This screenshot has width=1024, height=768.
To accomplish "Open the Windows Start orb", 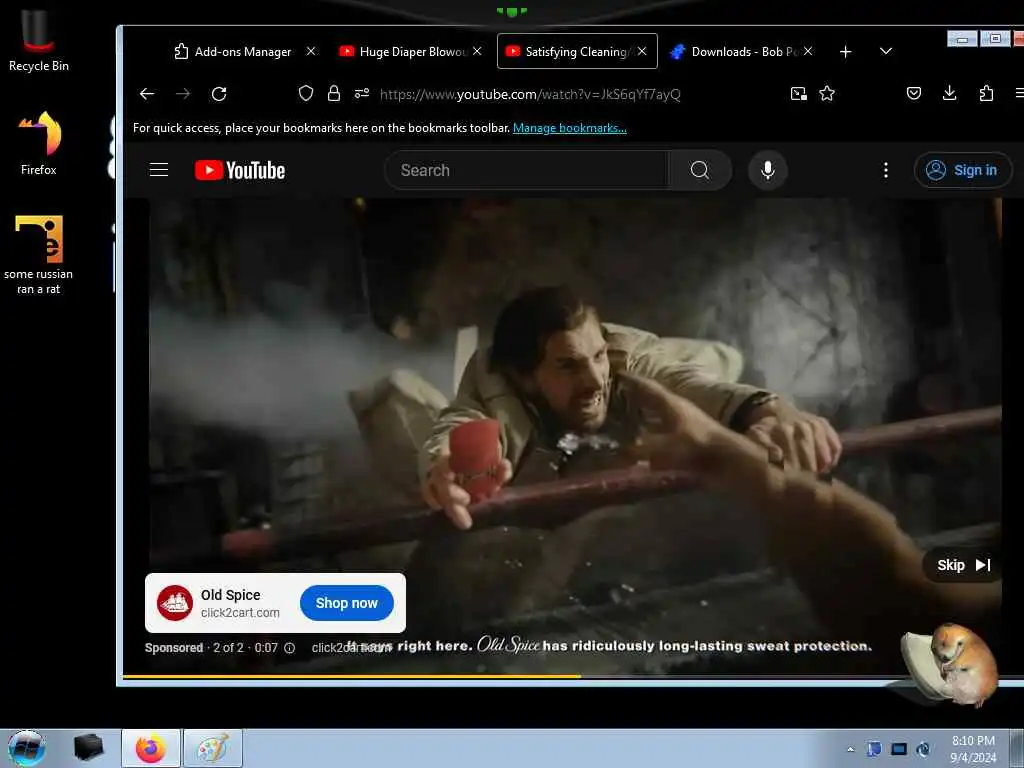I will click(x=26, y=748).
